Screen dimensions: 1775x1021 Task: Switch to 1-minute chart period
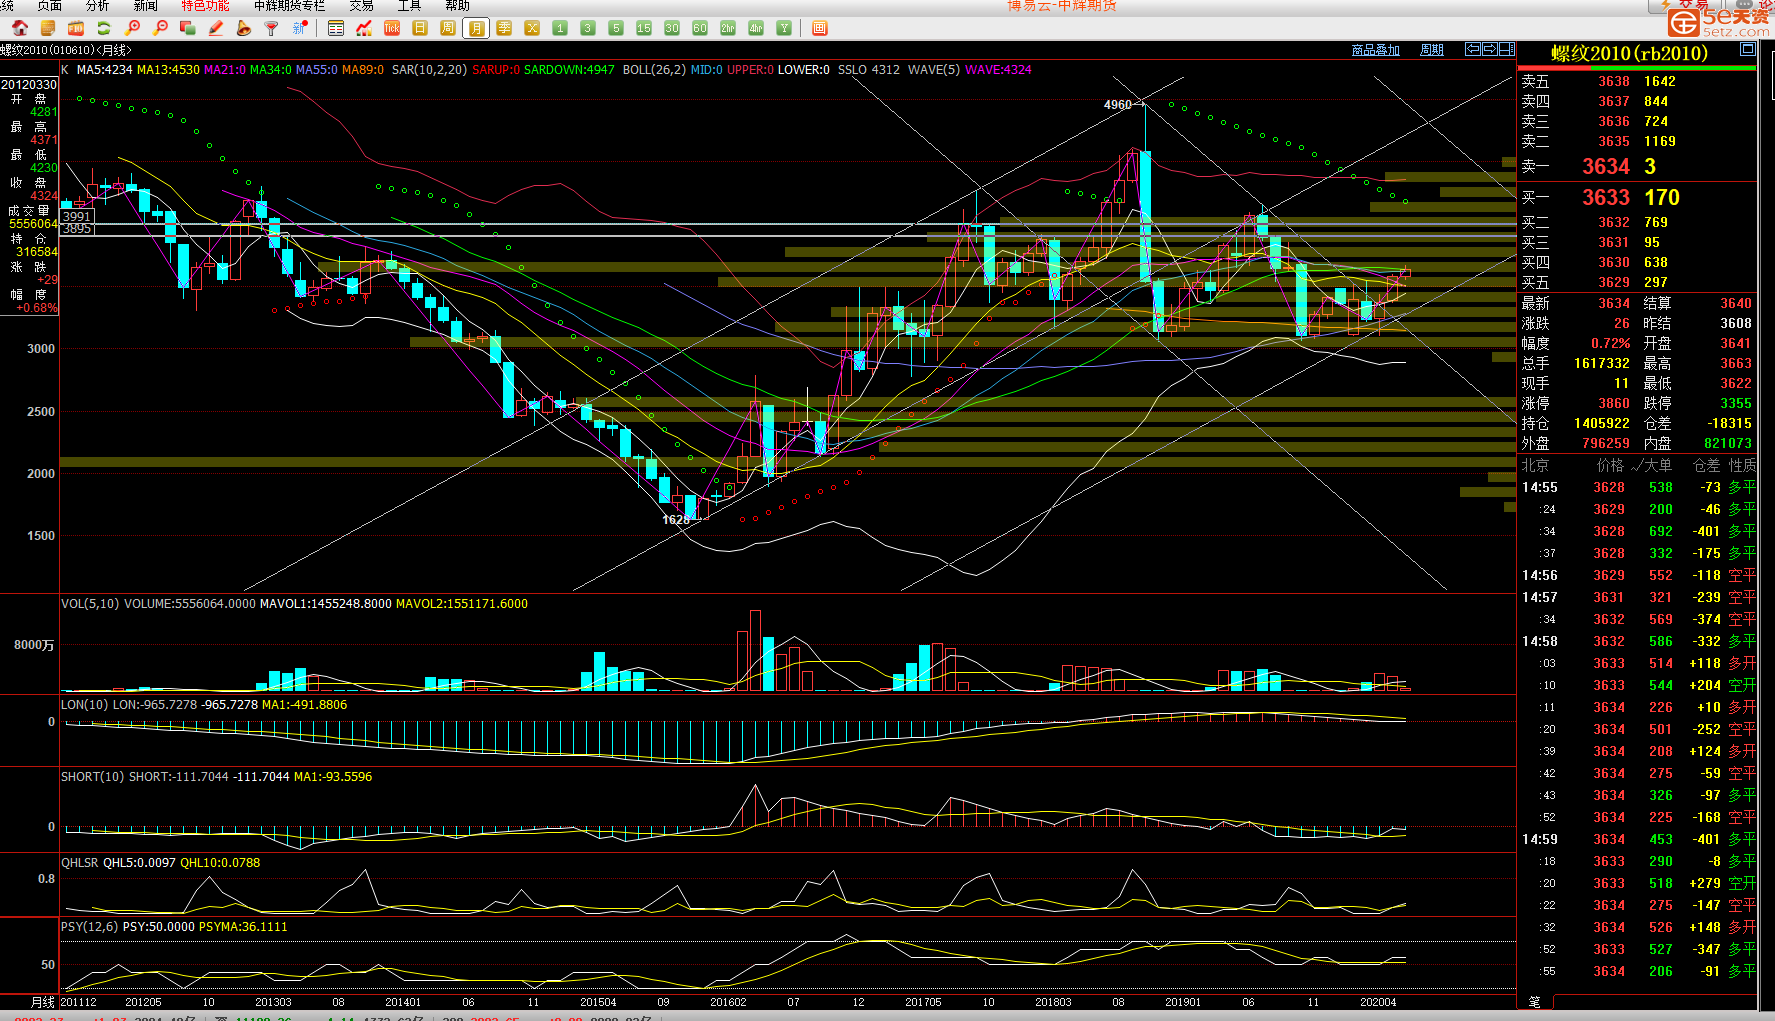(560, 28)
